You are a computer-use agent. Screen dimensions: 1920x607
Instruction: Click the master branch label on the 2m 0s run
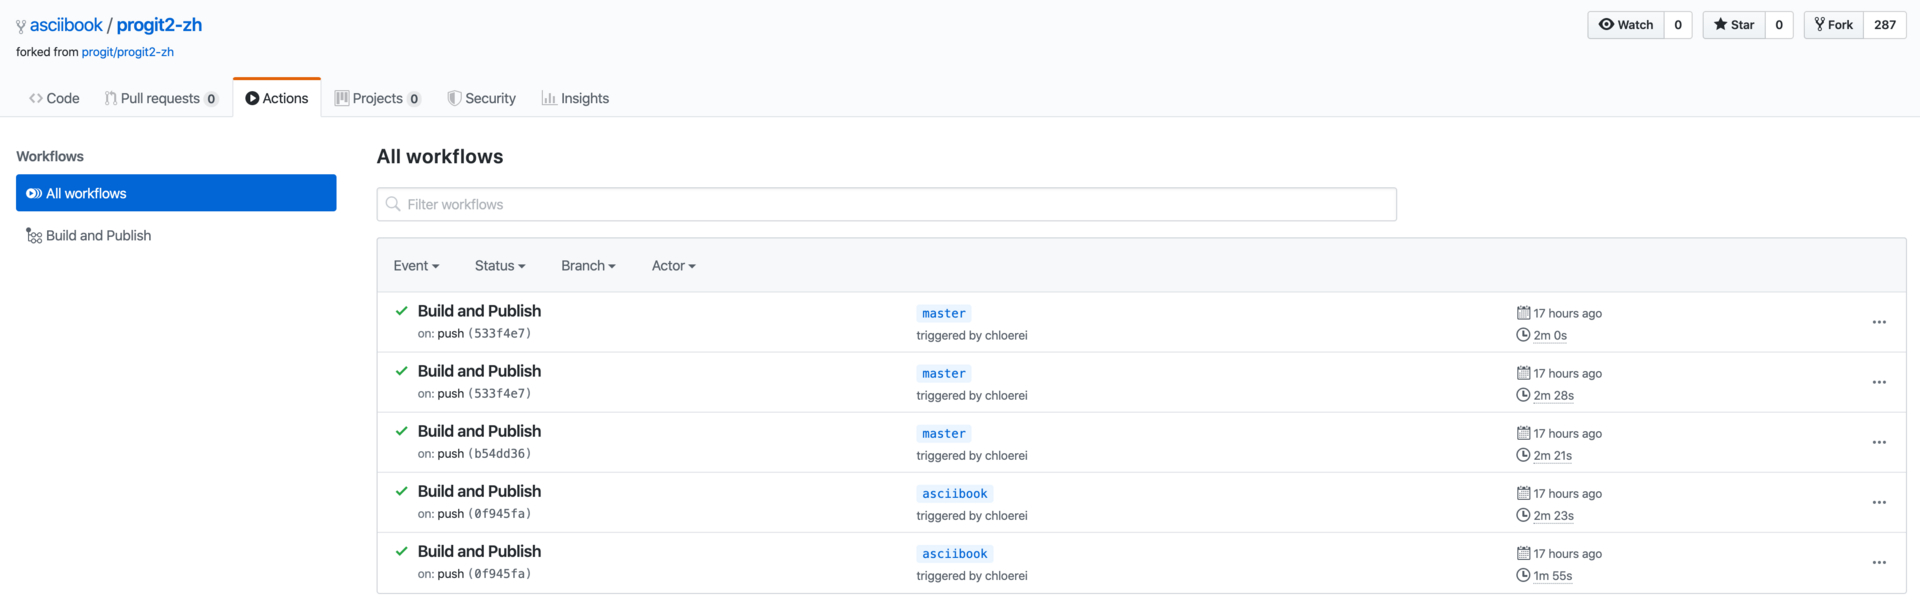pyautogui.click(x=944, y=314)
